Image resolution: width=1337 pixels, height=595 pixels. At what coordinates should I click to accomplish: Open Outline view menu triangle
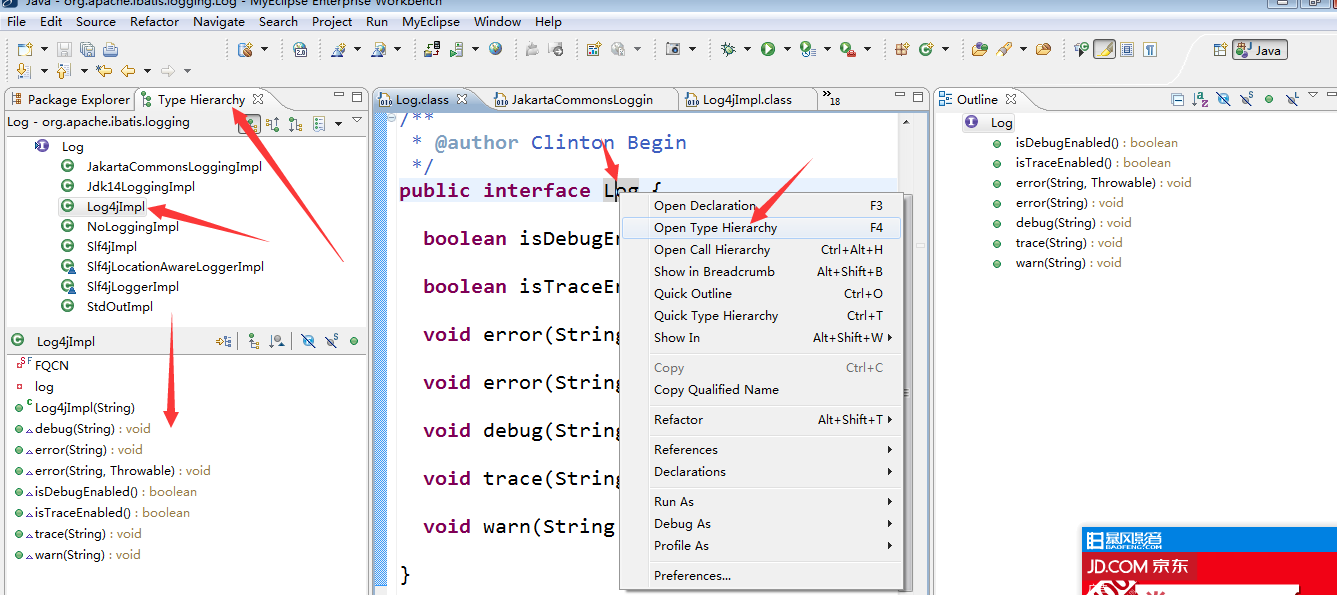pyautogui.click(x=1314, y=95)
